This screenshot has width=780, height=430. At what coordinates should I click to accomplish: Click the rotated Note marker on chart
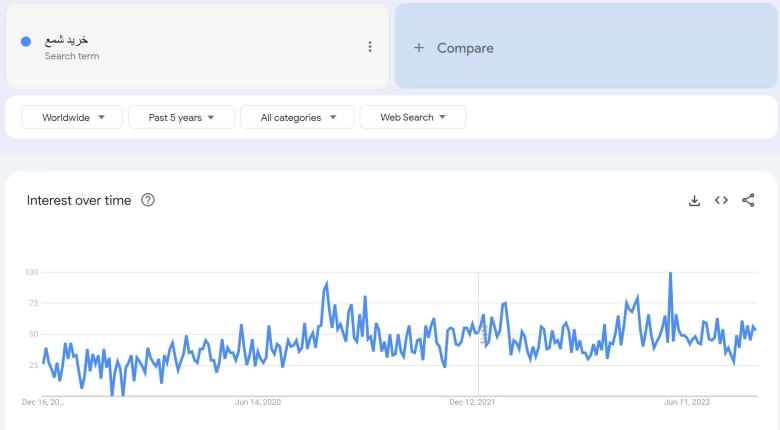tap(483, 335)
